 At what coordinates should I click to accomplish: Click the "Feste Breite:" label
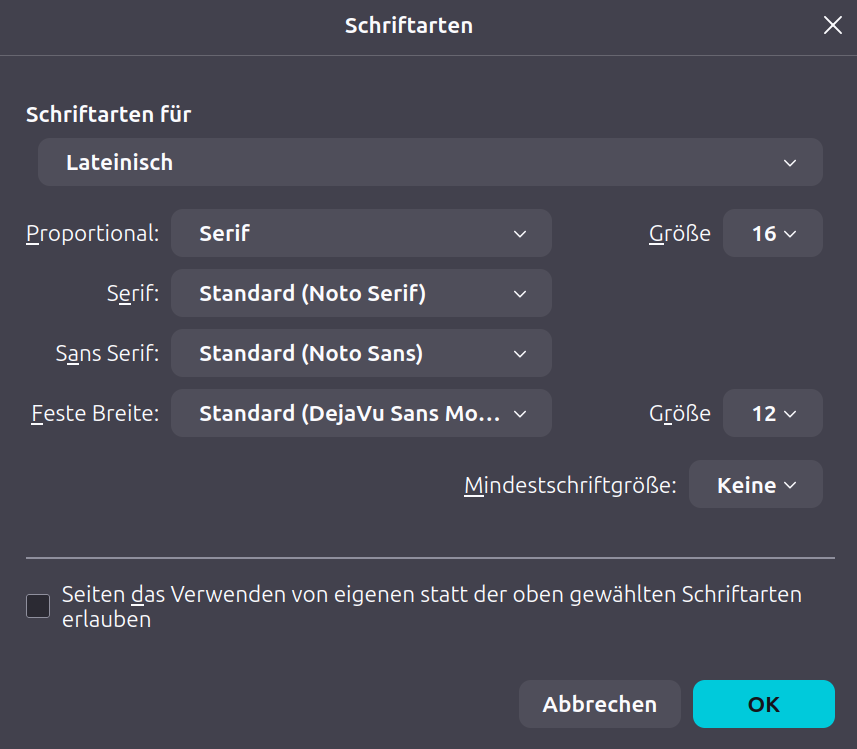95,414
